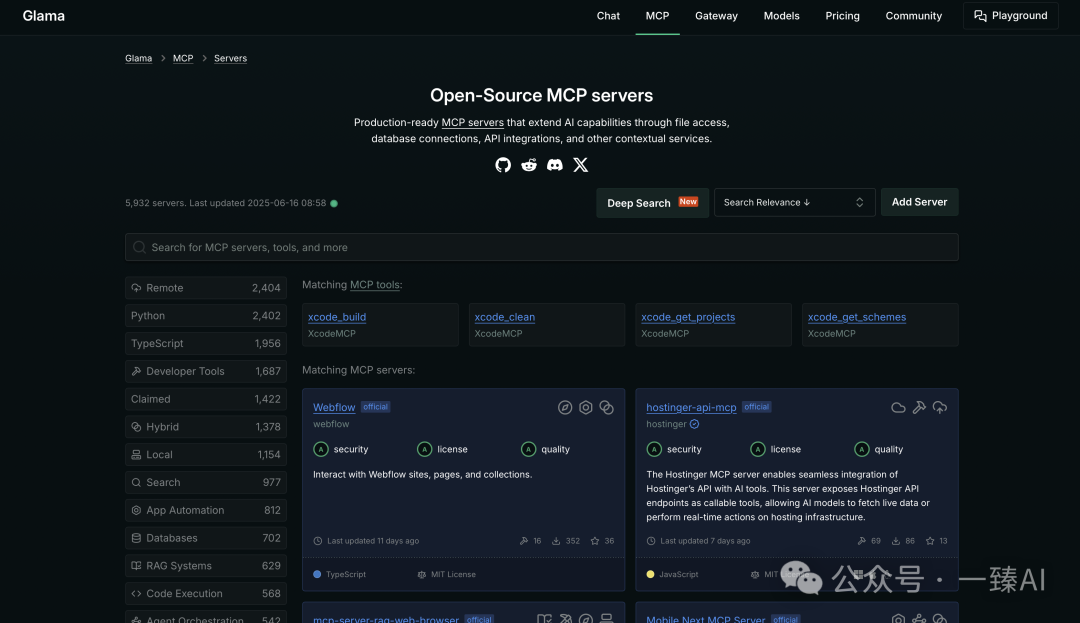Click the license grade A badge on Webflow
The image size is (1080, 623).
[424, 449]
